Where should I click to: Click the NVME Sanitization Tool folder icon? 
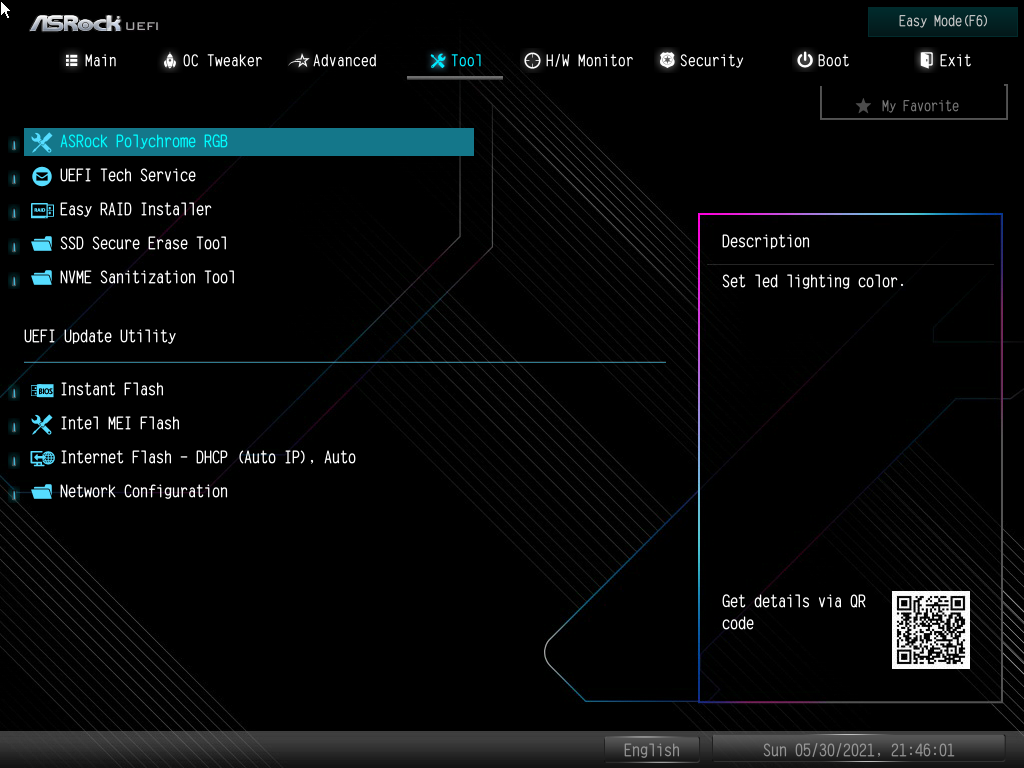point(42,278)
